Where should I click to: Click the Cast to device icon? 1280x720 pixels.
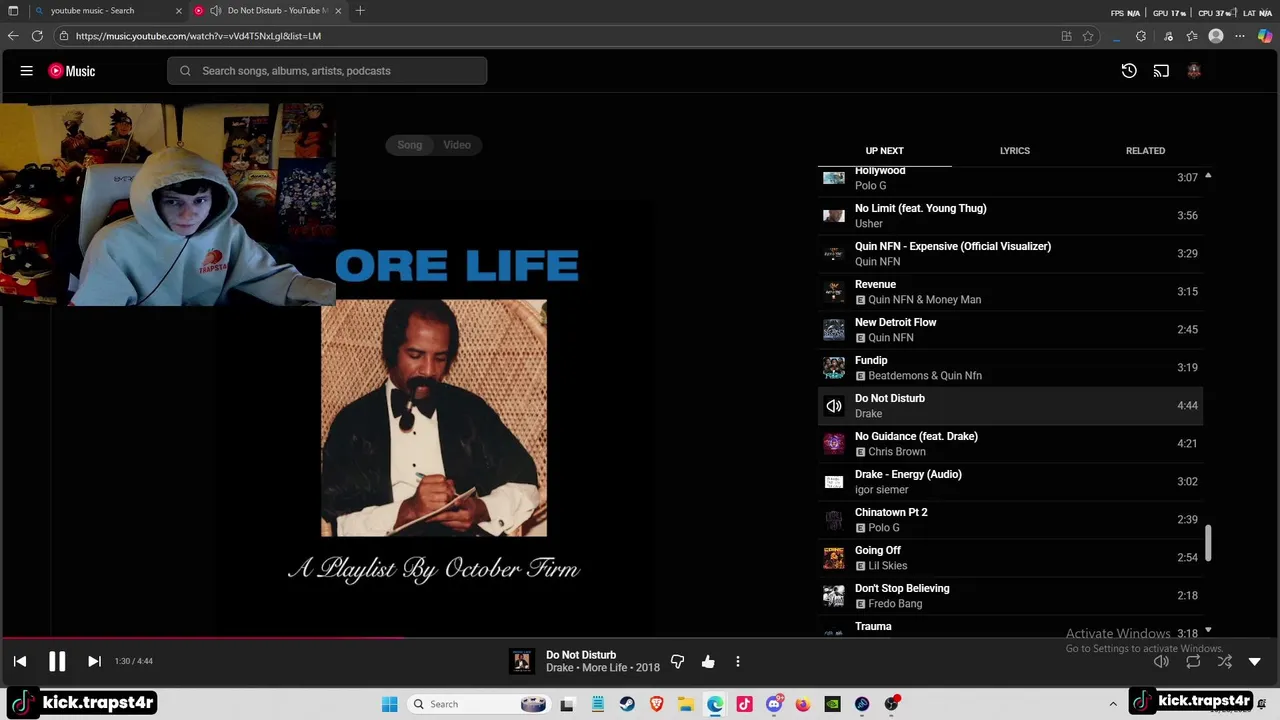click(1161, 71)
